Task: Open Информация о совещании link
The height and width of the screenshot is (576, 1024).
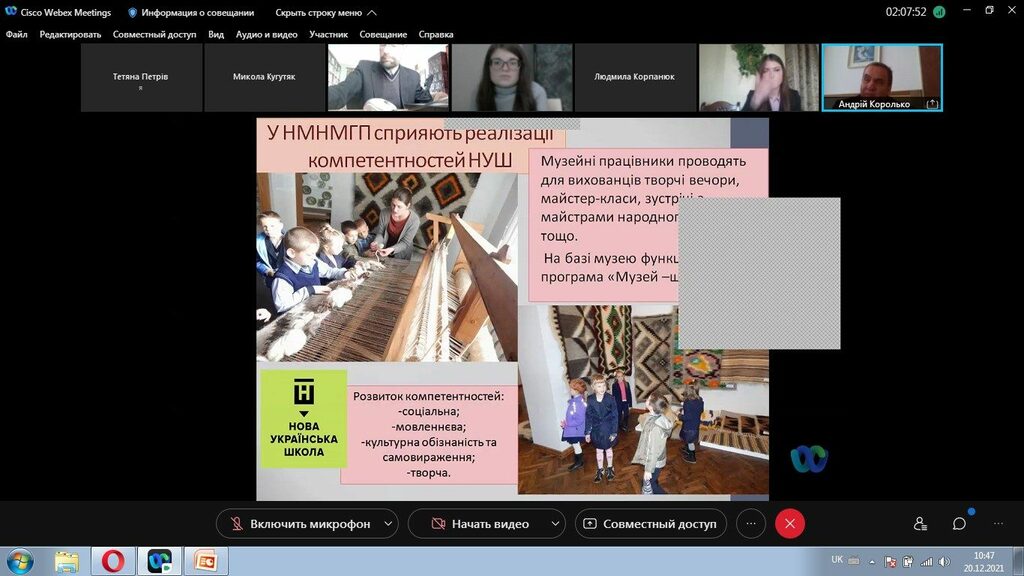Action: [197, 13]
